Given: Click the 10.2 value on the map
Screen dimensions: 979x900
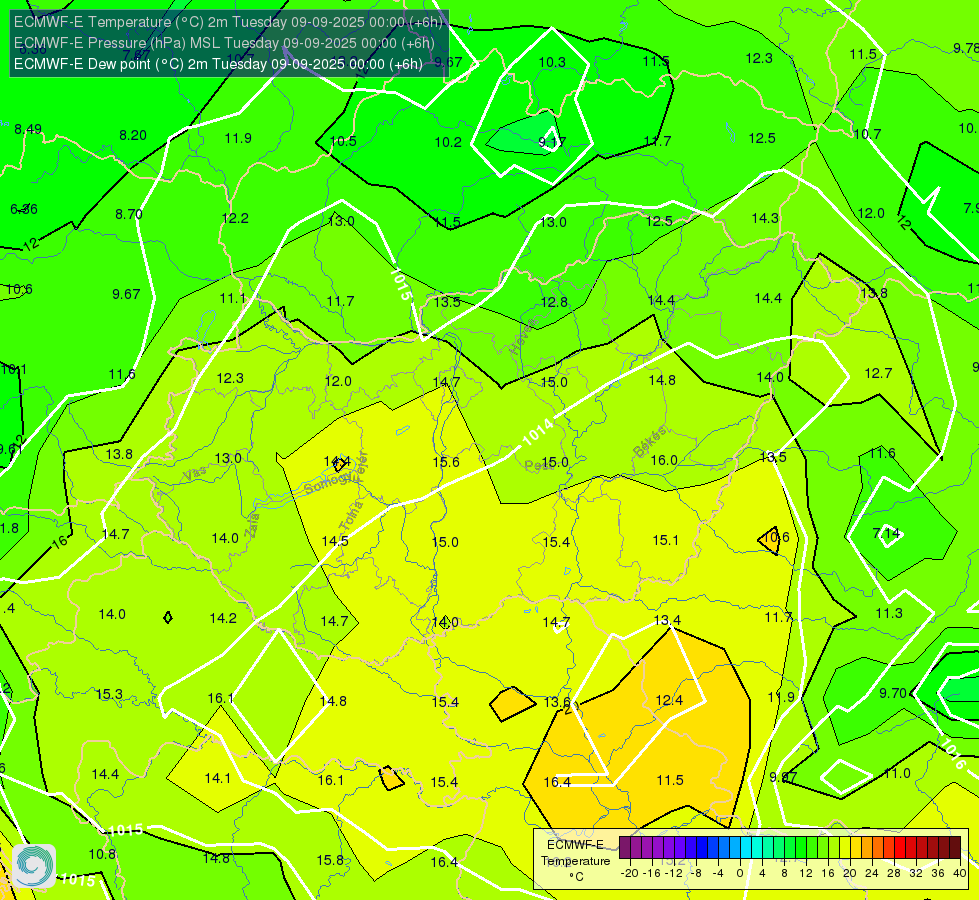Looking at the screenshot, I should 448,142.
